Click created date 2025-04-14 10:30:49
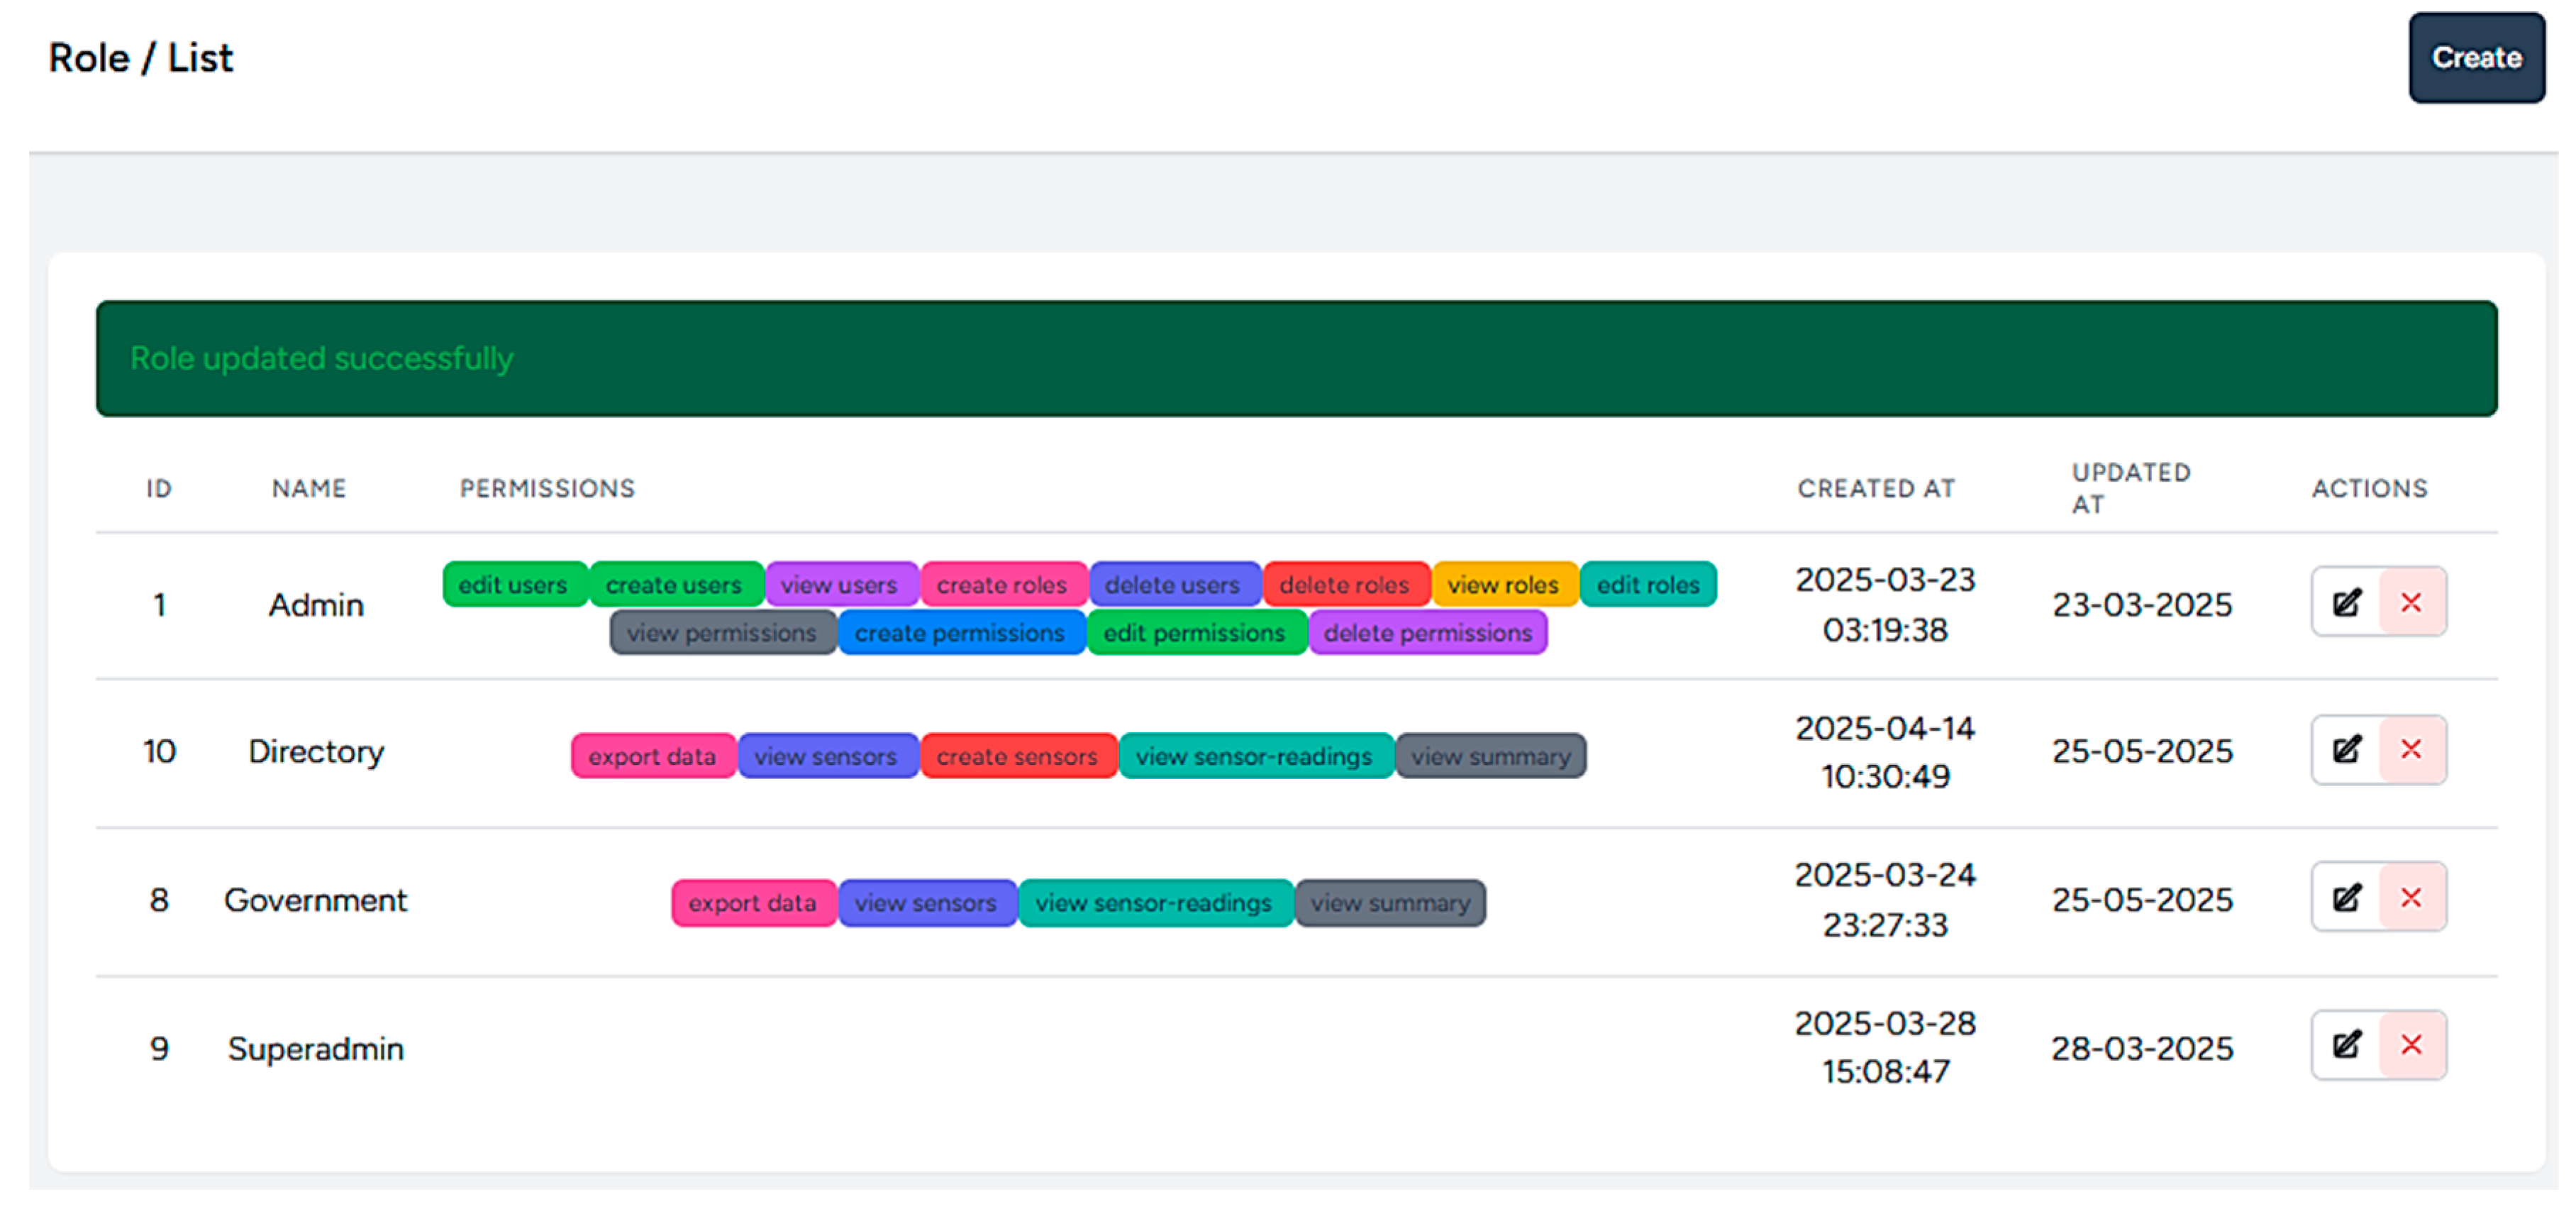 pos(1885,752)
